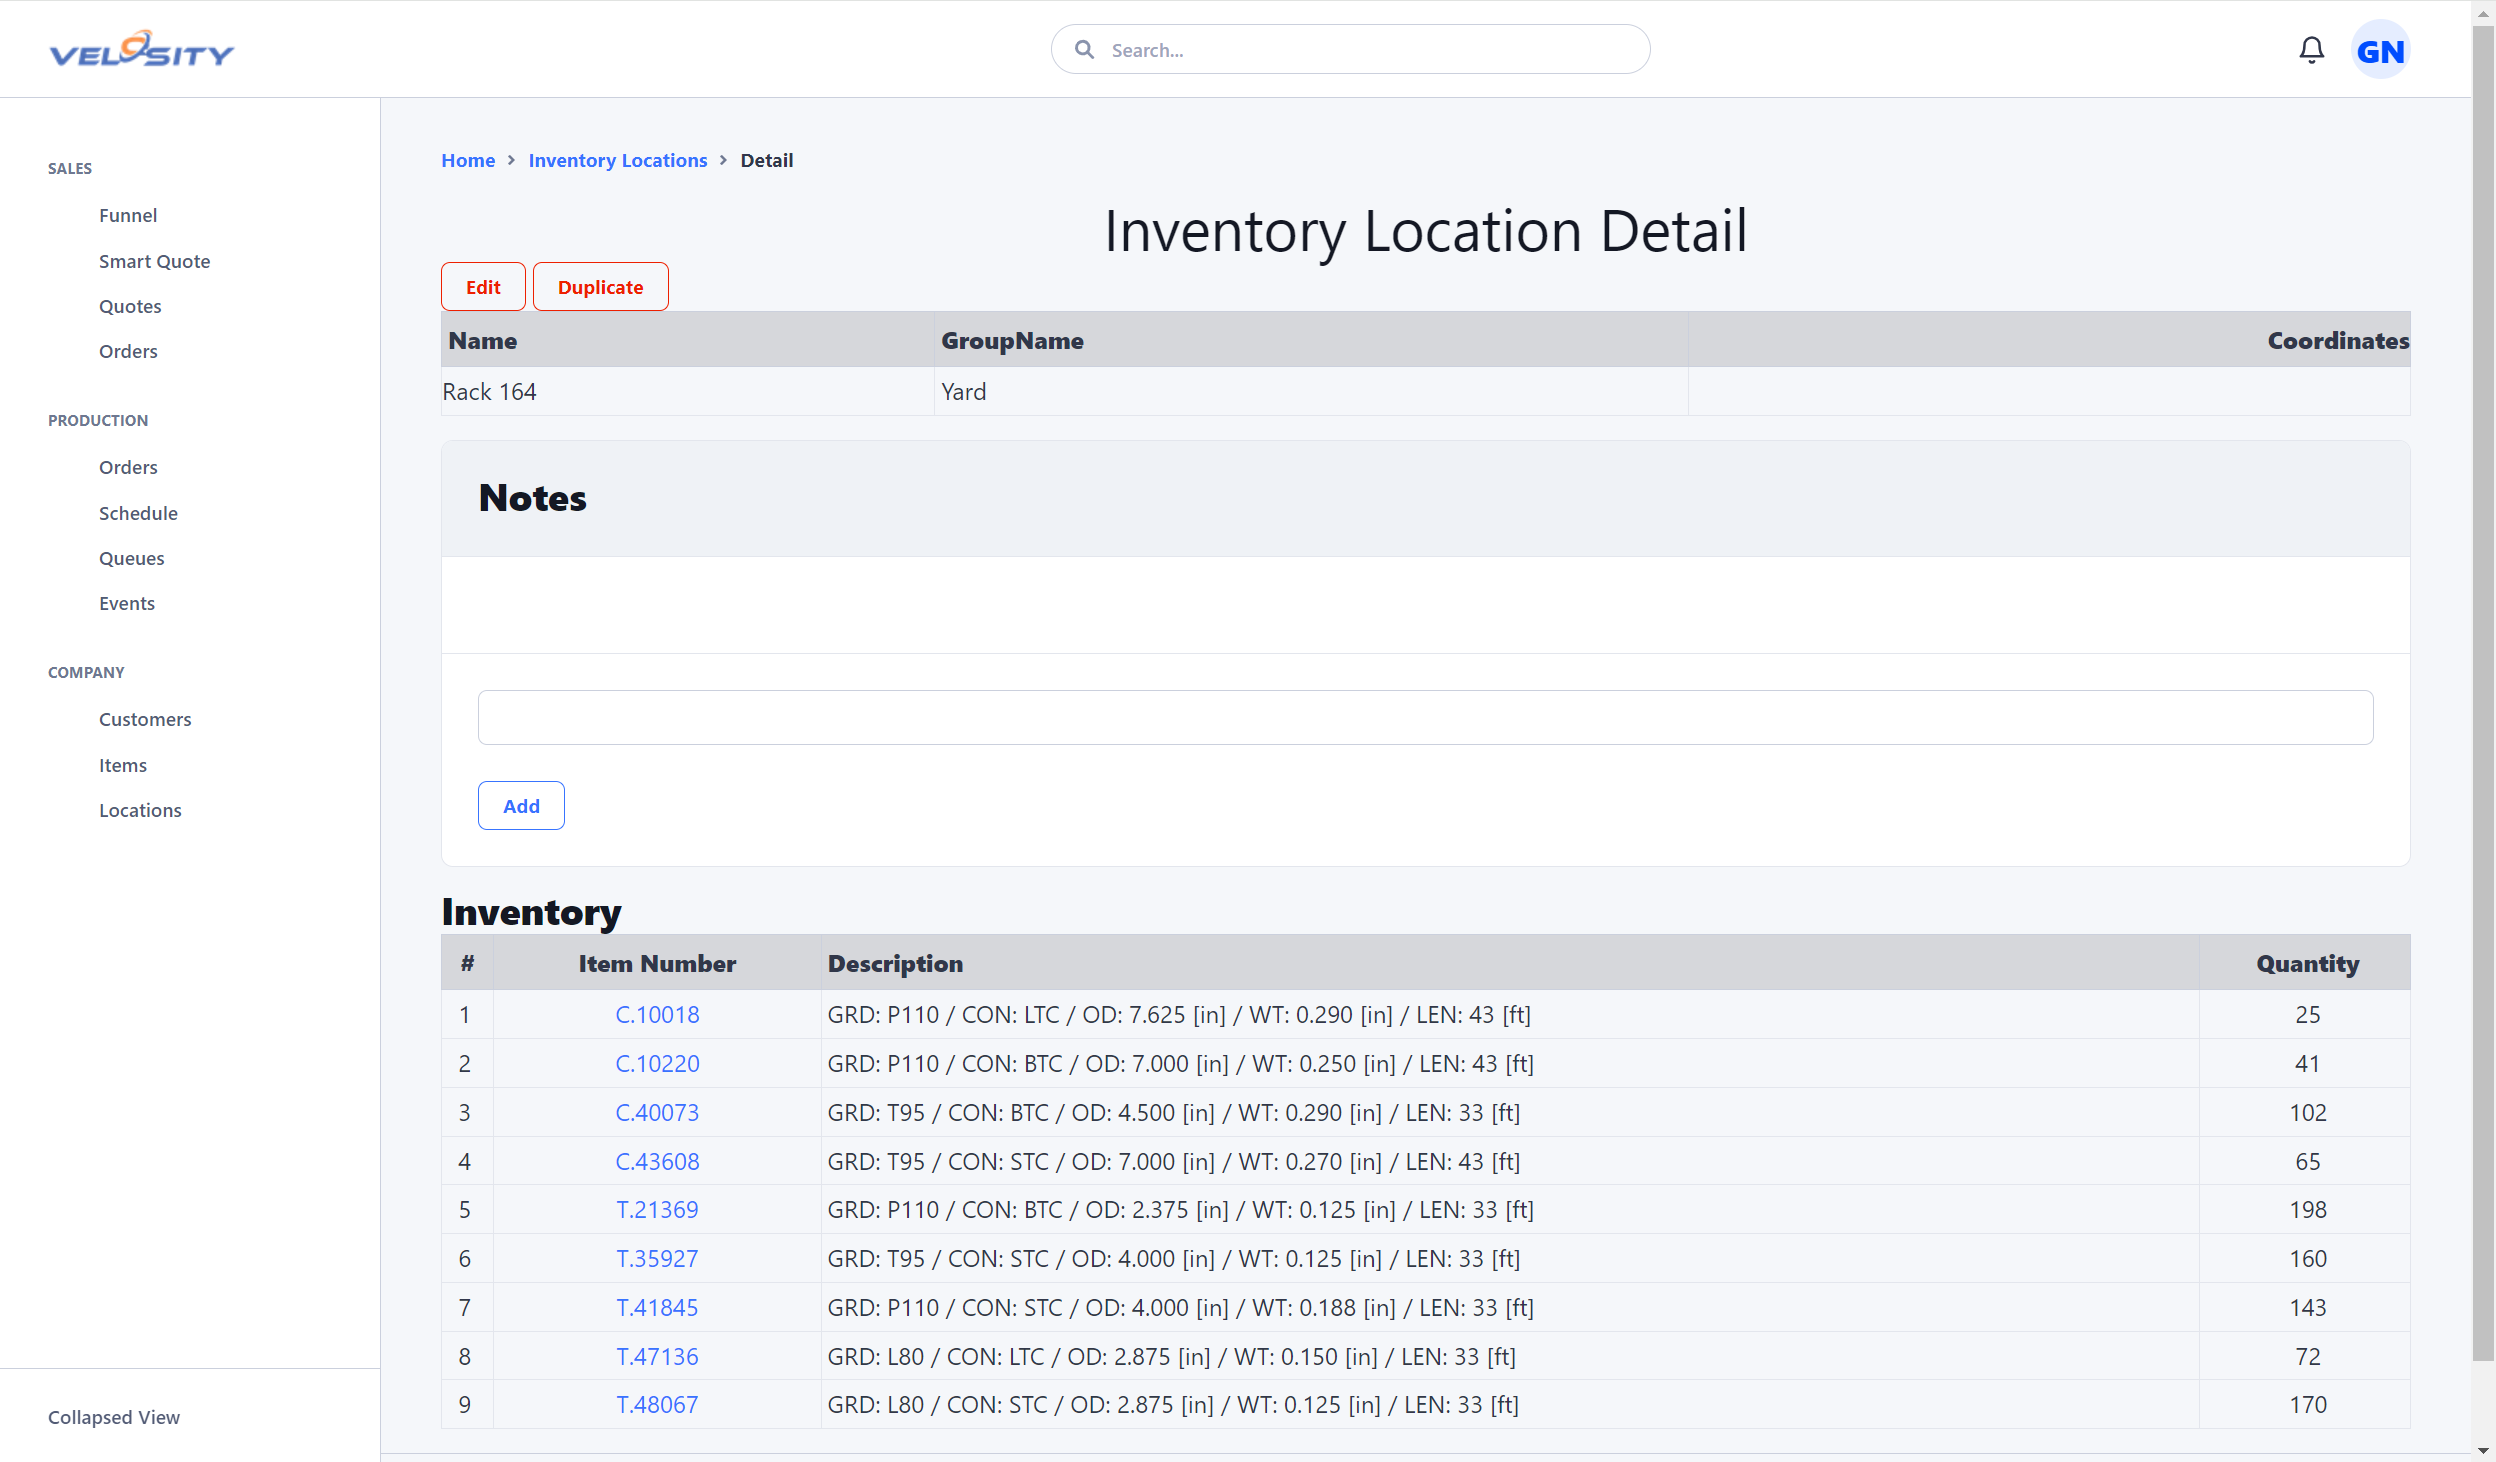Open Items under Company
The image size is (2496, 1462).
pyautogui.click(x=123, y=765)
